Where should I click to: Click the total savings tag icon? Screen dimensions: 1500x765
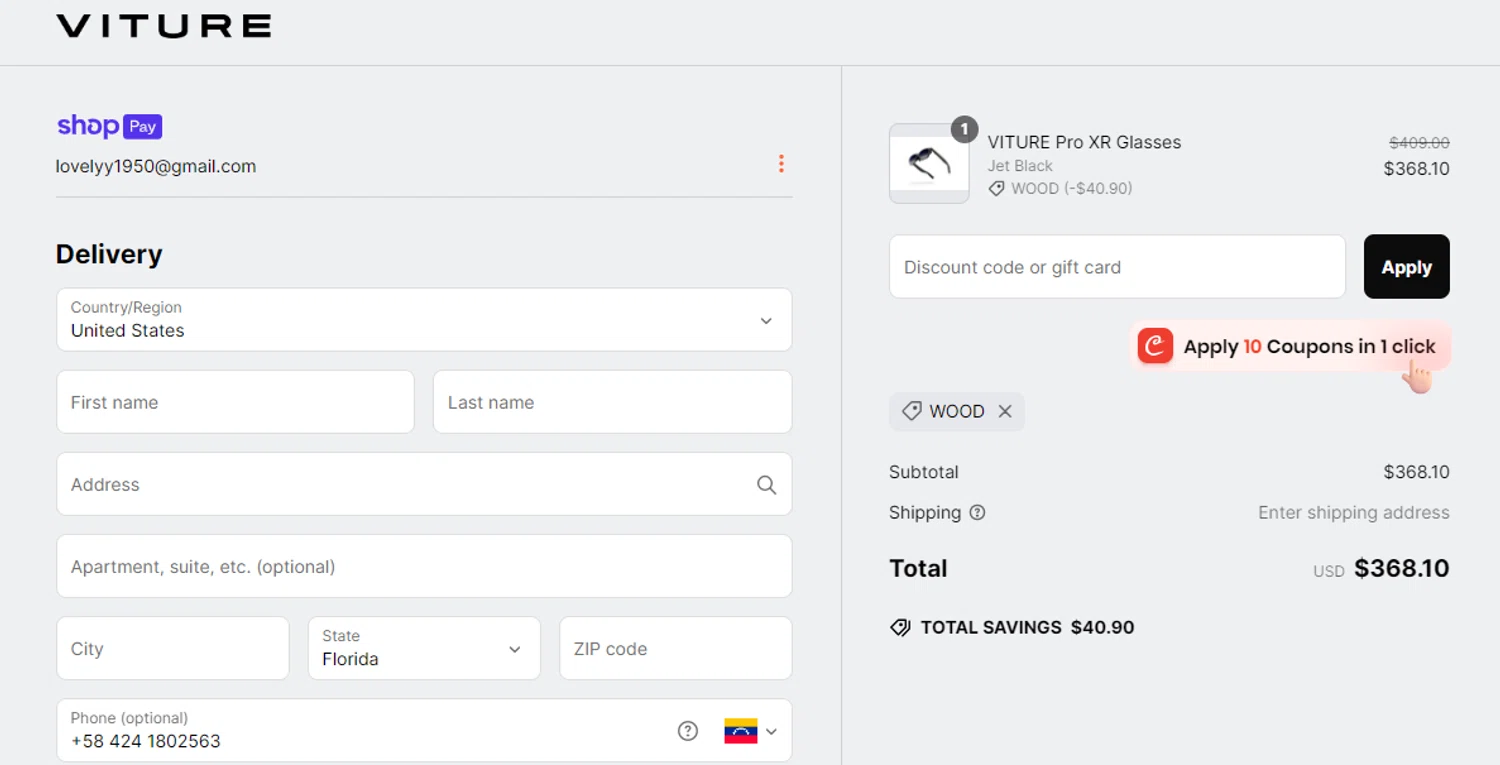click(900, 628)
